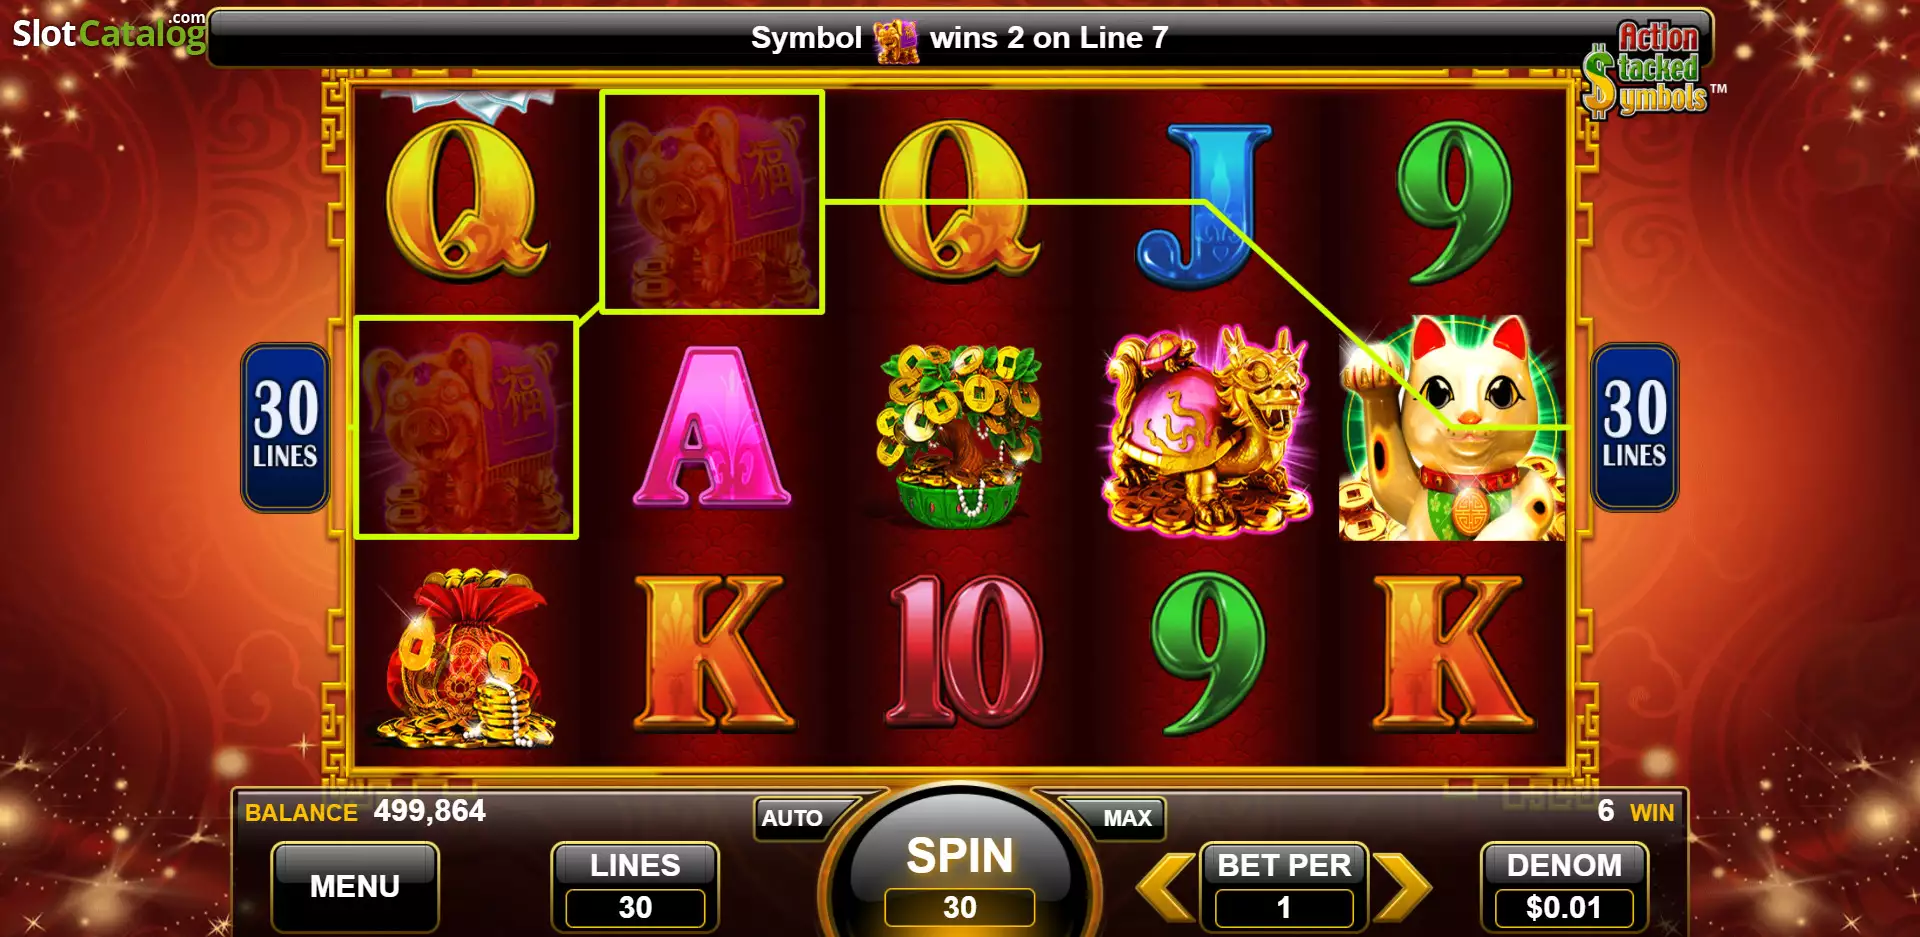
Task: Click the red 10 symbol
Action: click(x=965, y=650)
